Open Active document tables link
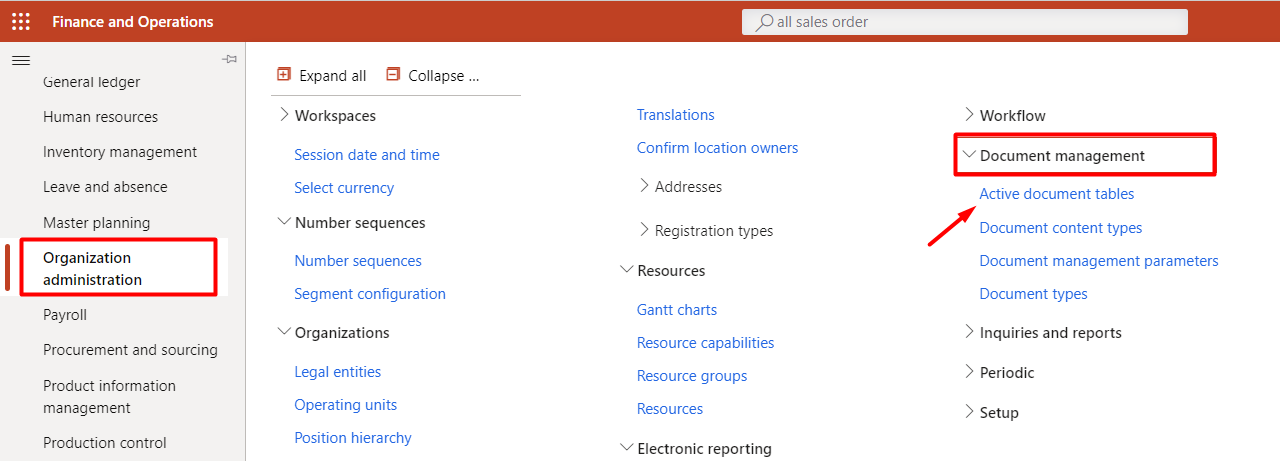Image resolution: width=1280 pixels, height=461 pixels. 1057,194
